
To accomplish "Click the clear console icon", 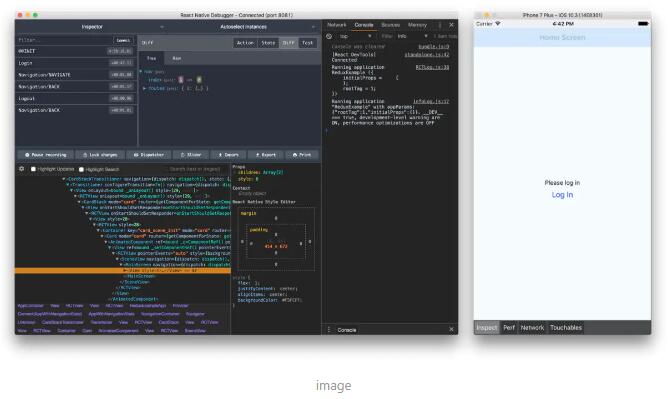I will (x=329, y=36).
